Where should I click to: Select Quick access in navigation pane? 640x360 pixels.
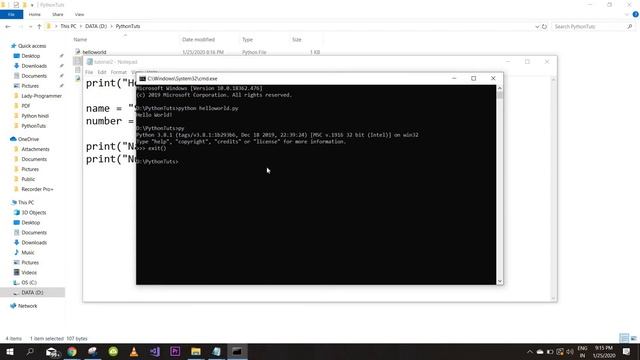click(x=32, y=46)
